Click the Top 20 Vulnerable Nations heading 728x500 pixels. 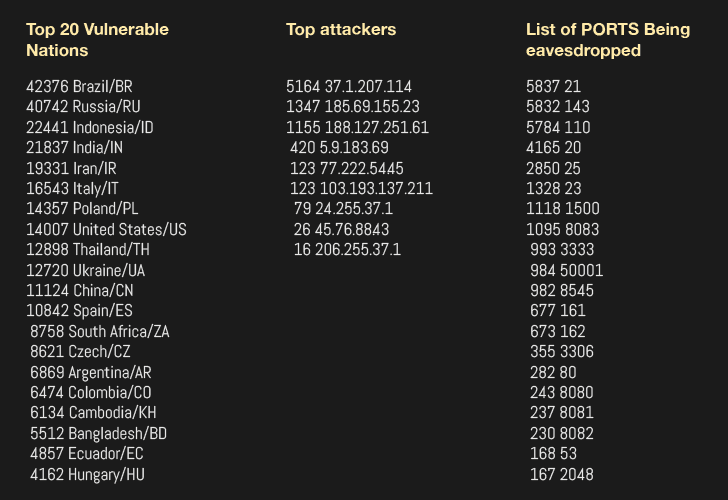pyautogui.click(x=97, y=39)
